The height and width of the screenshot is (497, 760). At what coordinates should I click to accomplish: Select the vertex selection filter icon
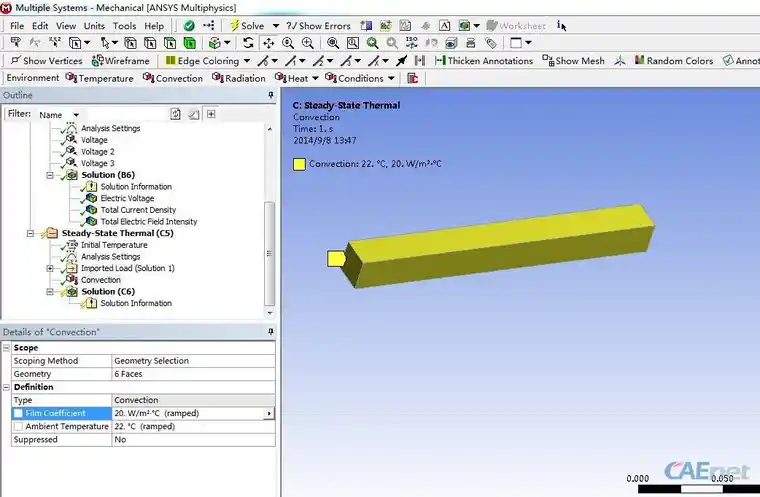[x=130, y=43]
